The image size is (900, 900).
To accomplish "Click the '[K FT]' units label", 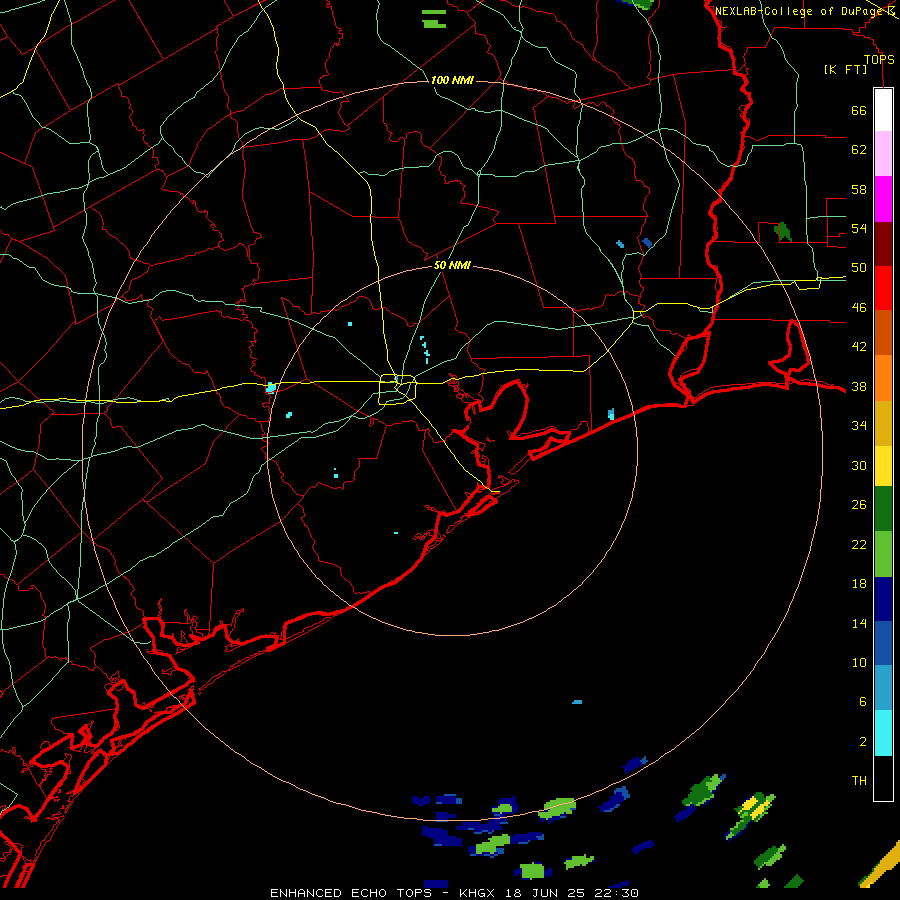I will click(845, 70).
